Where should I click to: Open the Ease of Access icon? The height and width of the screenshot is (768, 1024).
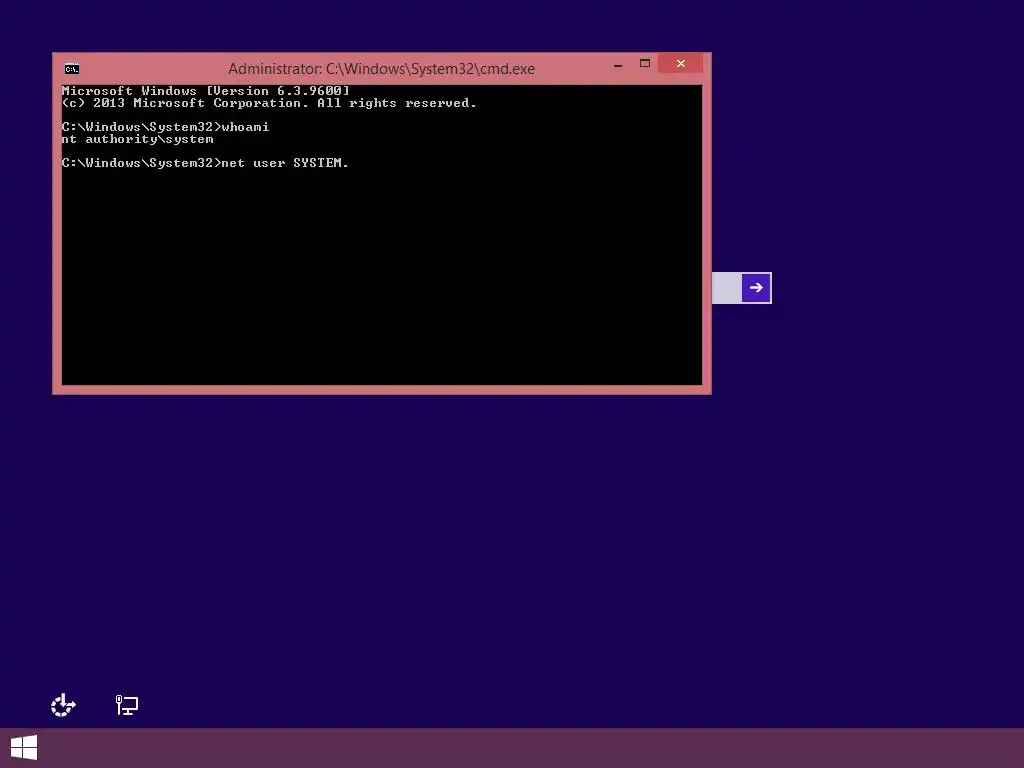click(x=63, y=705)
